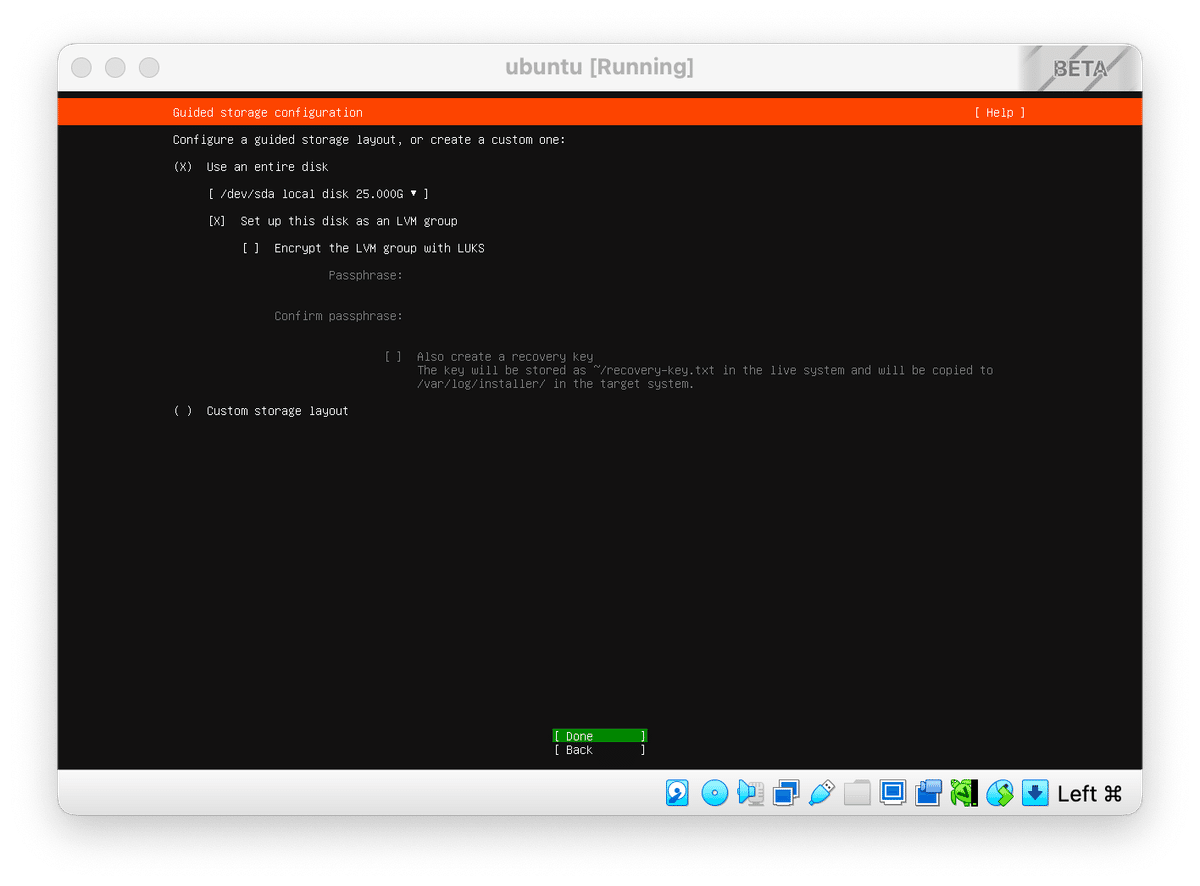1200x886 pixels.
Task: Click the Back button
Action: pyautogui.click(x=600, y=750)
